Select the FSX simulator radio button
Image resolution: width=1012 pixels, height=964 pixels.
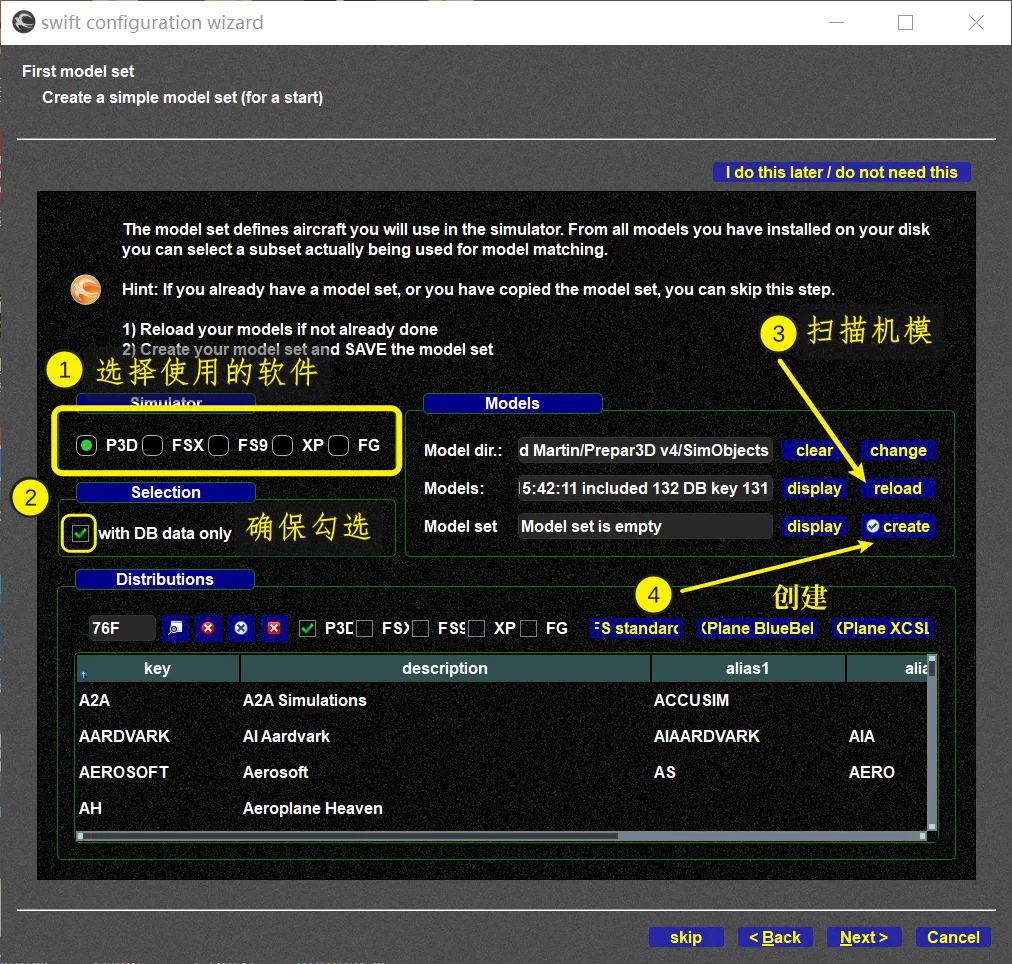tap(152, 445)
